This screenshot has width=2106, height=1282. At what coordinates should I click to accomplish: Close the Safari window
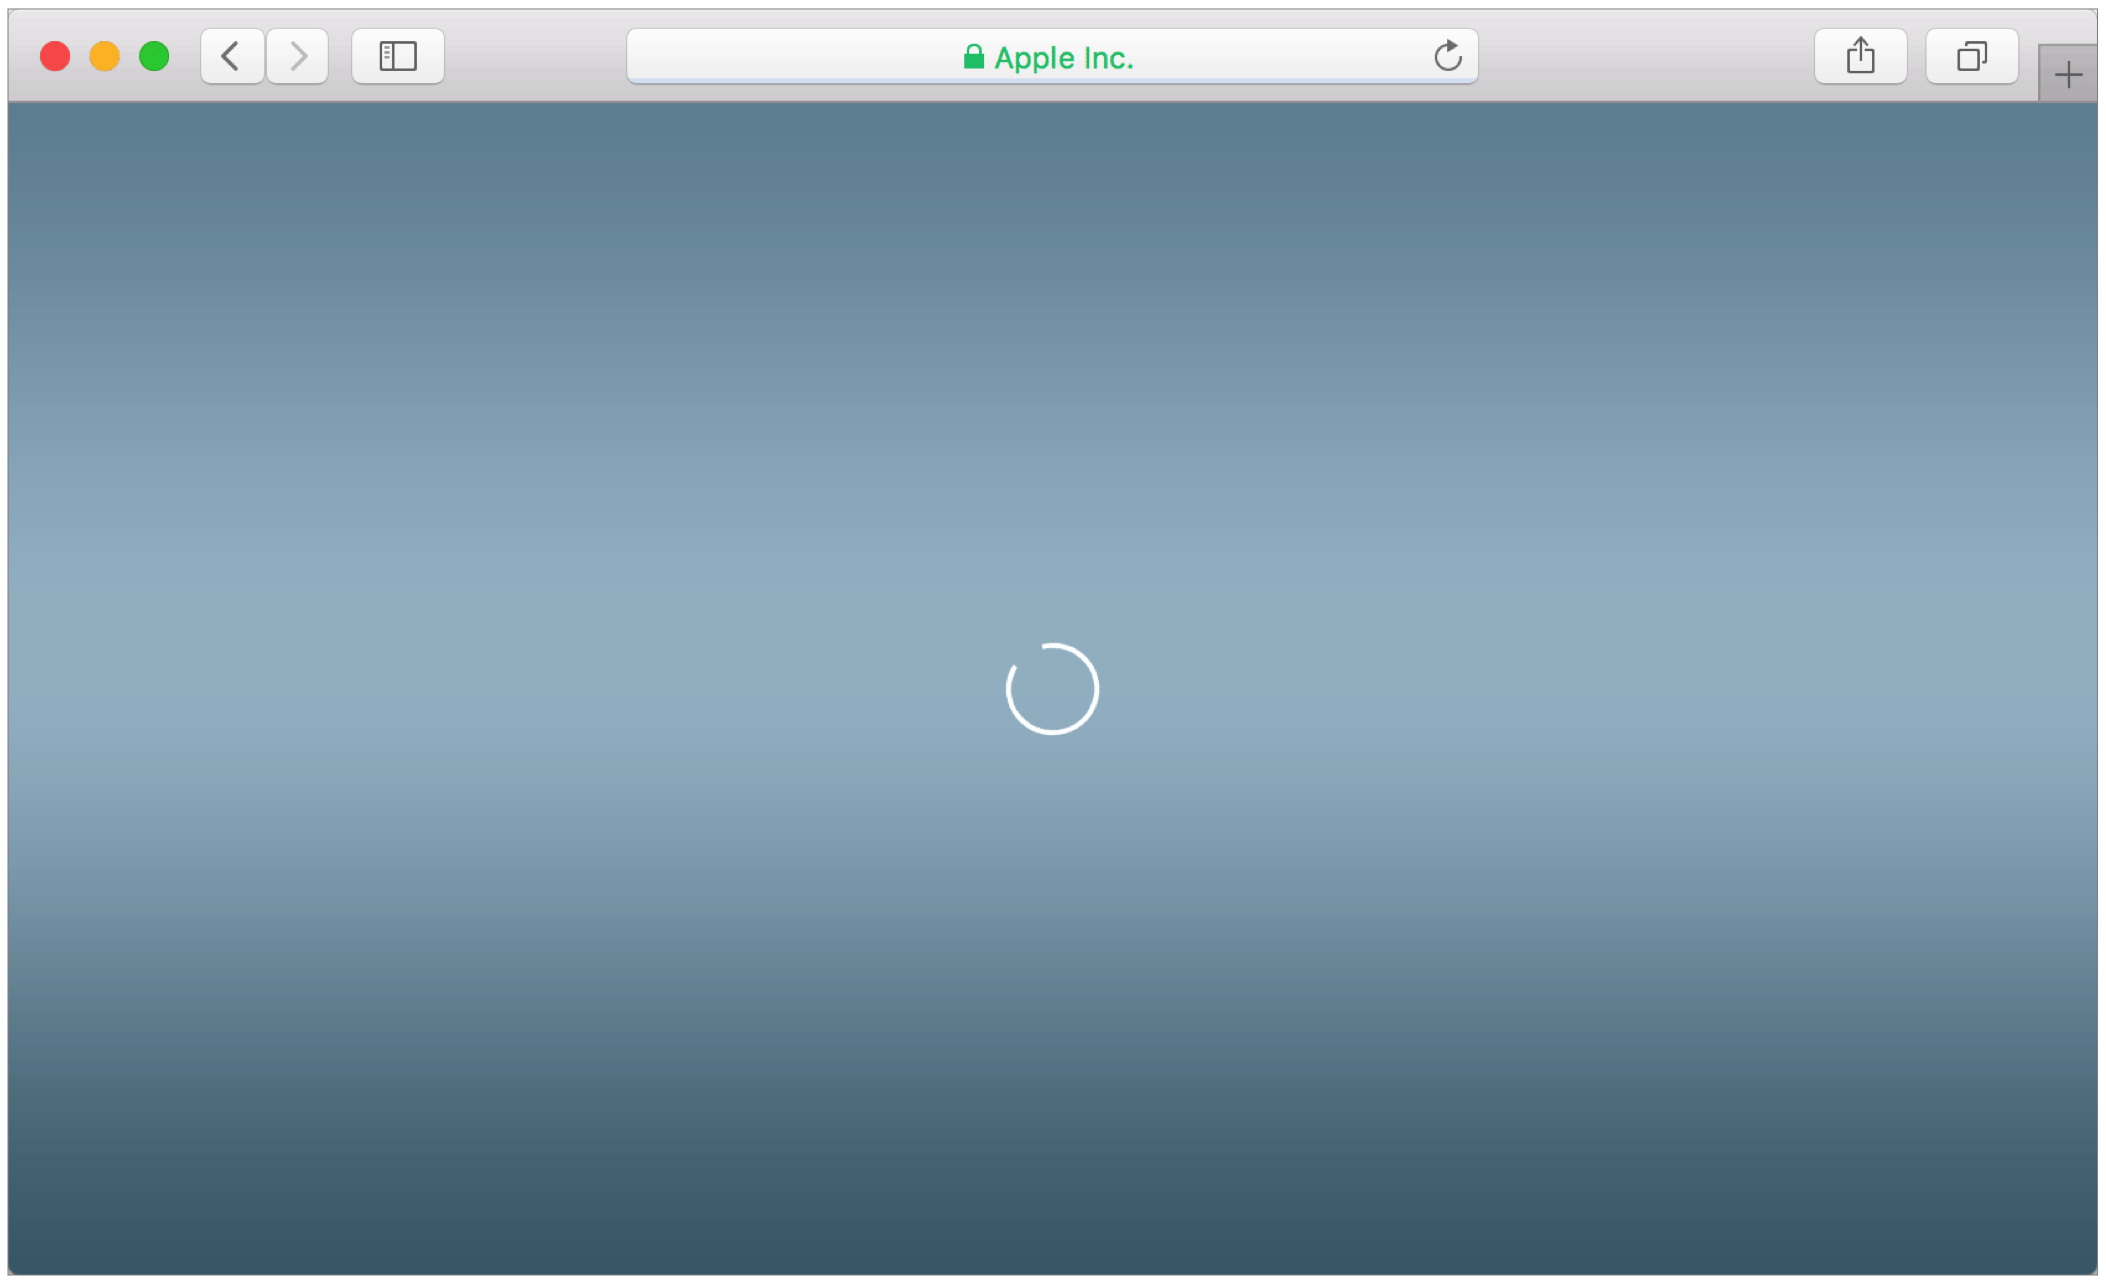[55, 56]
